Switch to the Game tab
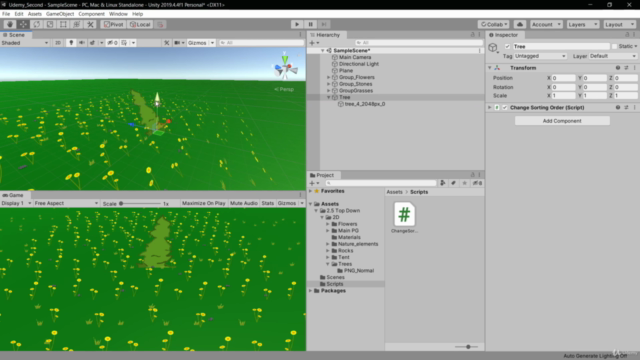The width and height of the screenshot is (640, 360). [13, 195]
